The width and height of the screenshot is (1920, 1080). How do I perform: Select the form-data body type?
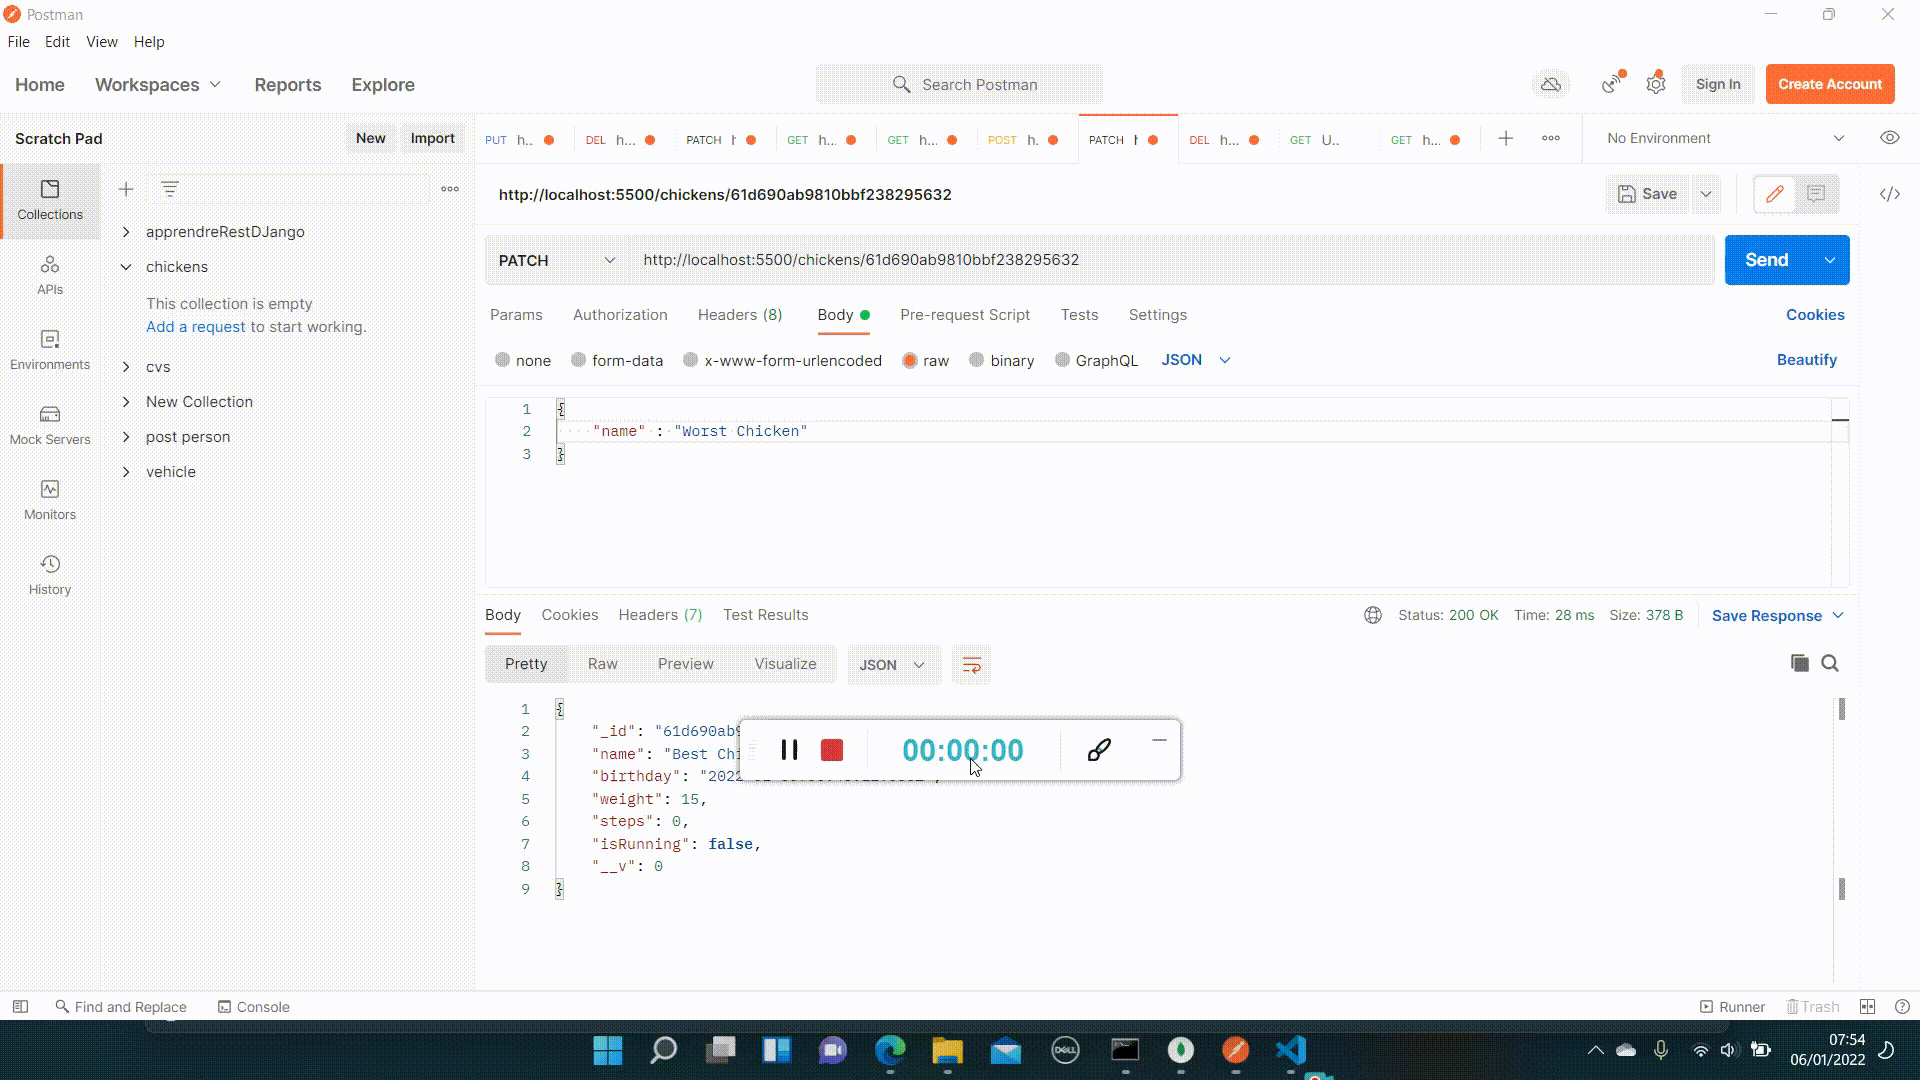(617, 360)
